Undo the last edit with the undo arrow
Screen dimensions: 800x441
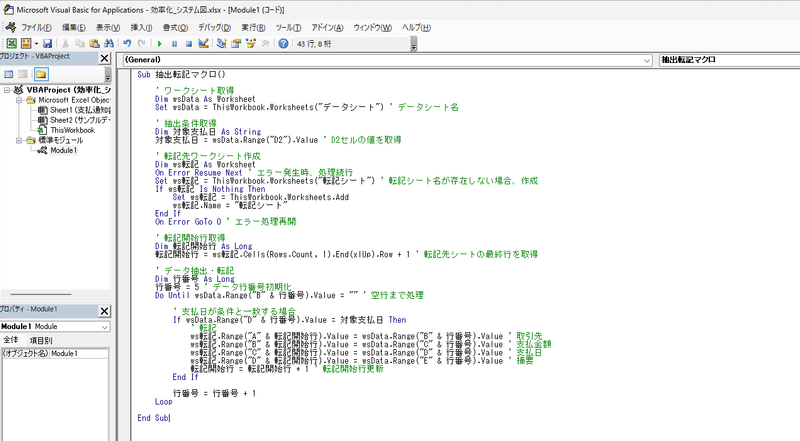128,44
